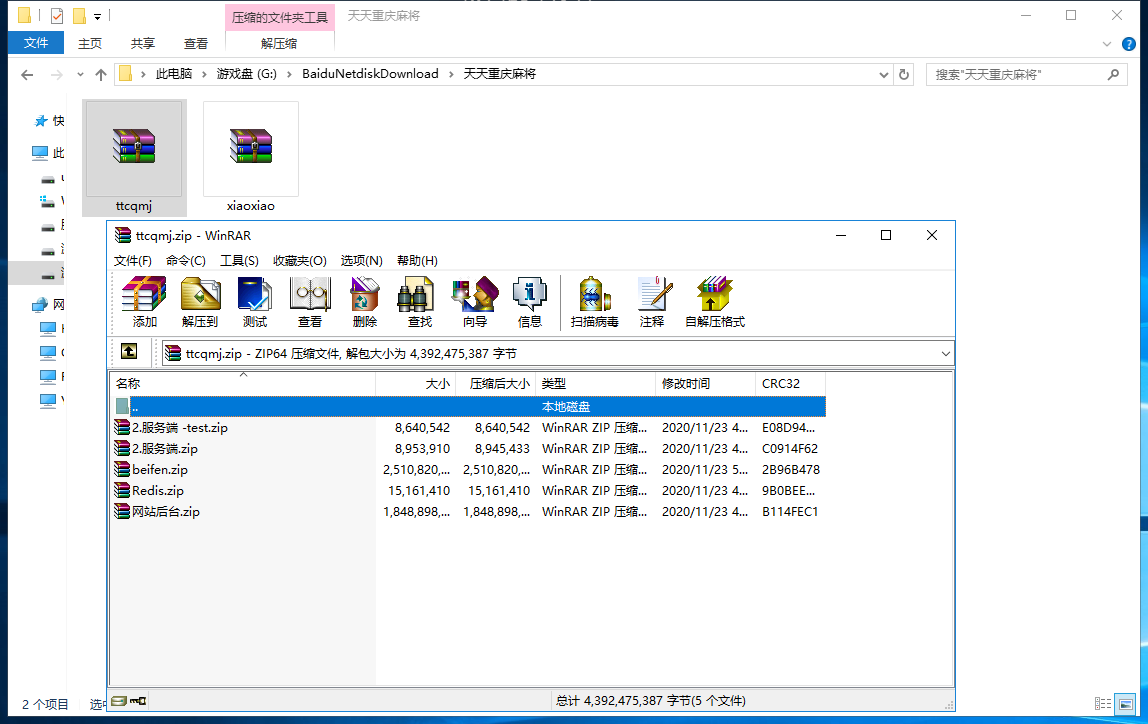Sort WinRAR list by 压缩后大小 column
The image size is (1148, 724).
[496, 384]
